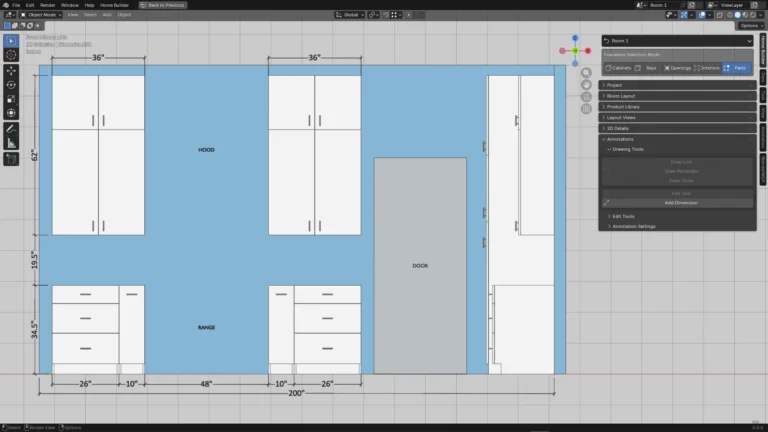768x432 pixels.
Task: Select the Move tool in left toolbar
Action: [11, 71]
